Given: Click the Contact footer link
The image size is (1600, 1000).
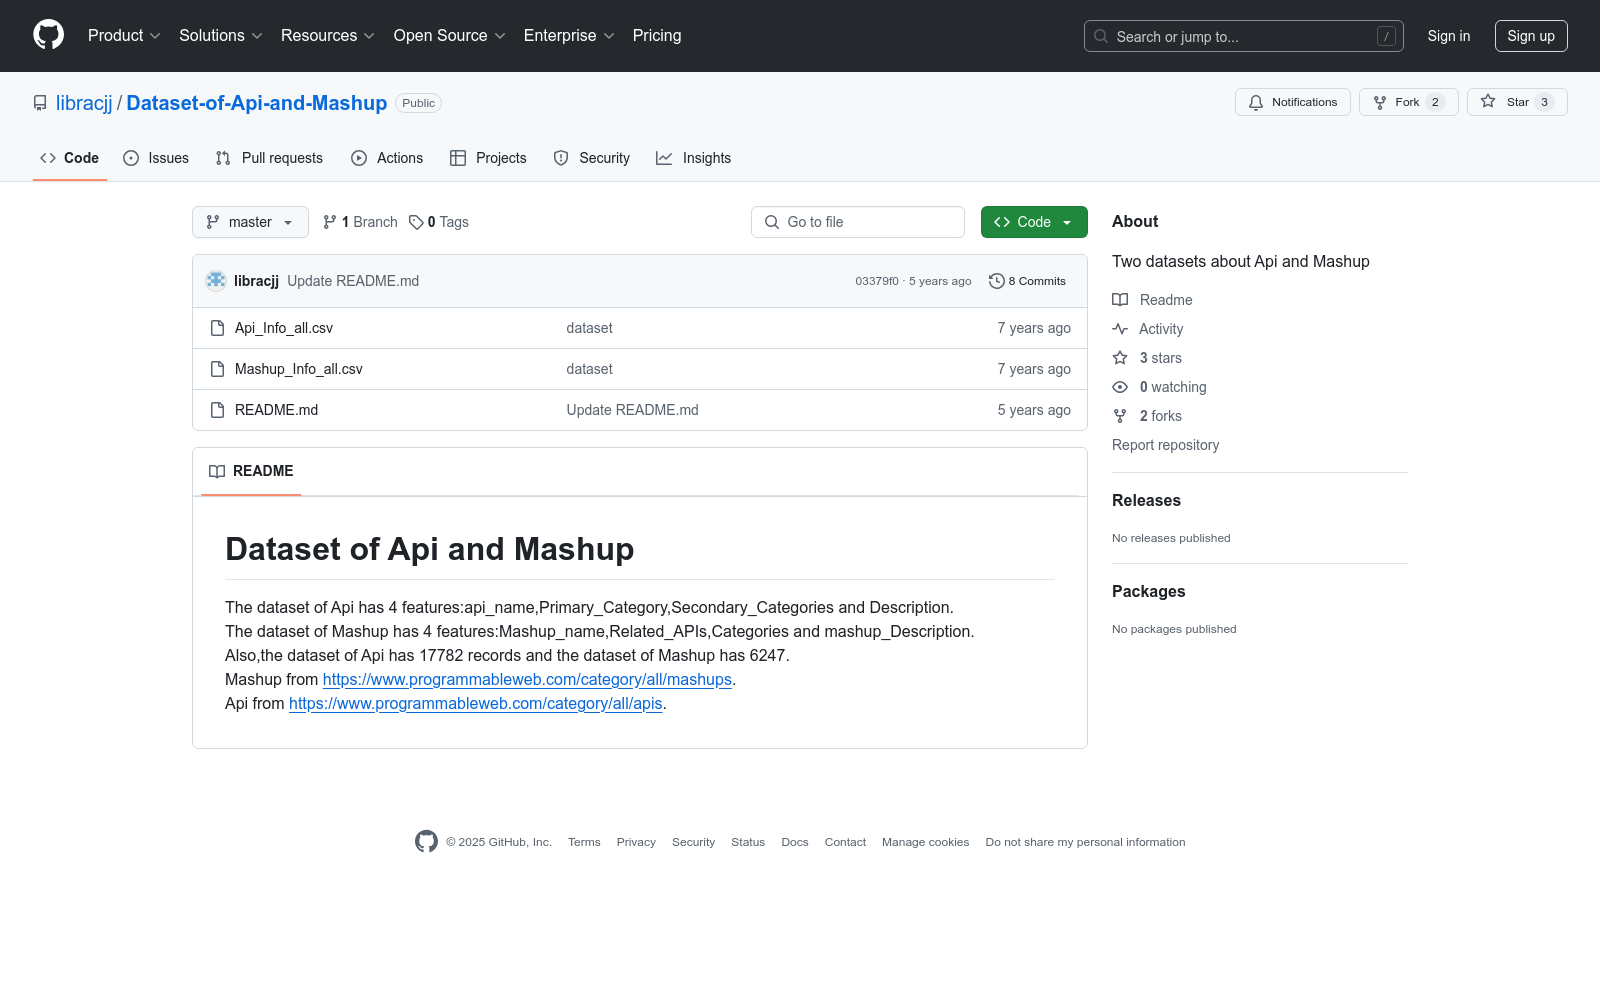Looking at the screenshot, I should 845,842.
